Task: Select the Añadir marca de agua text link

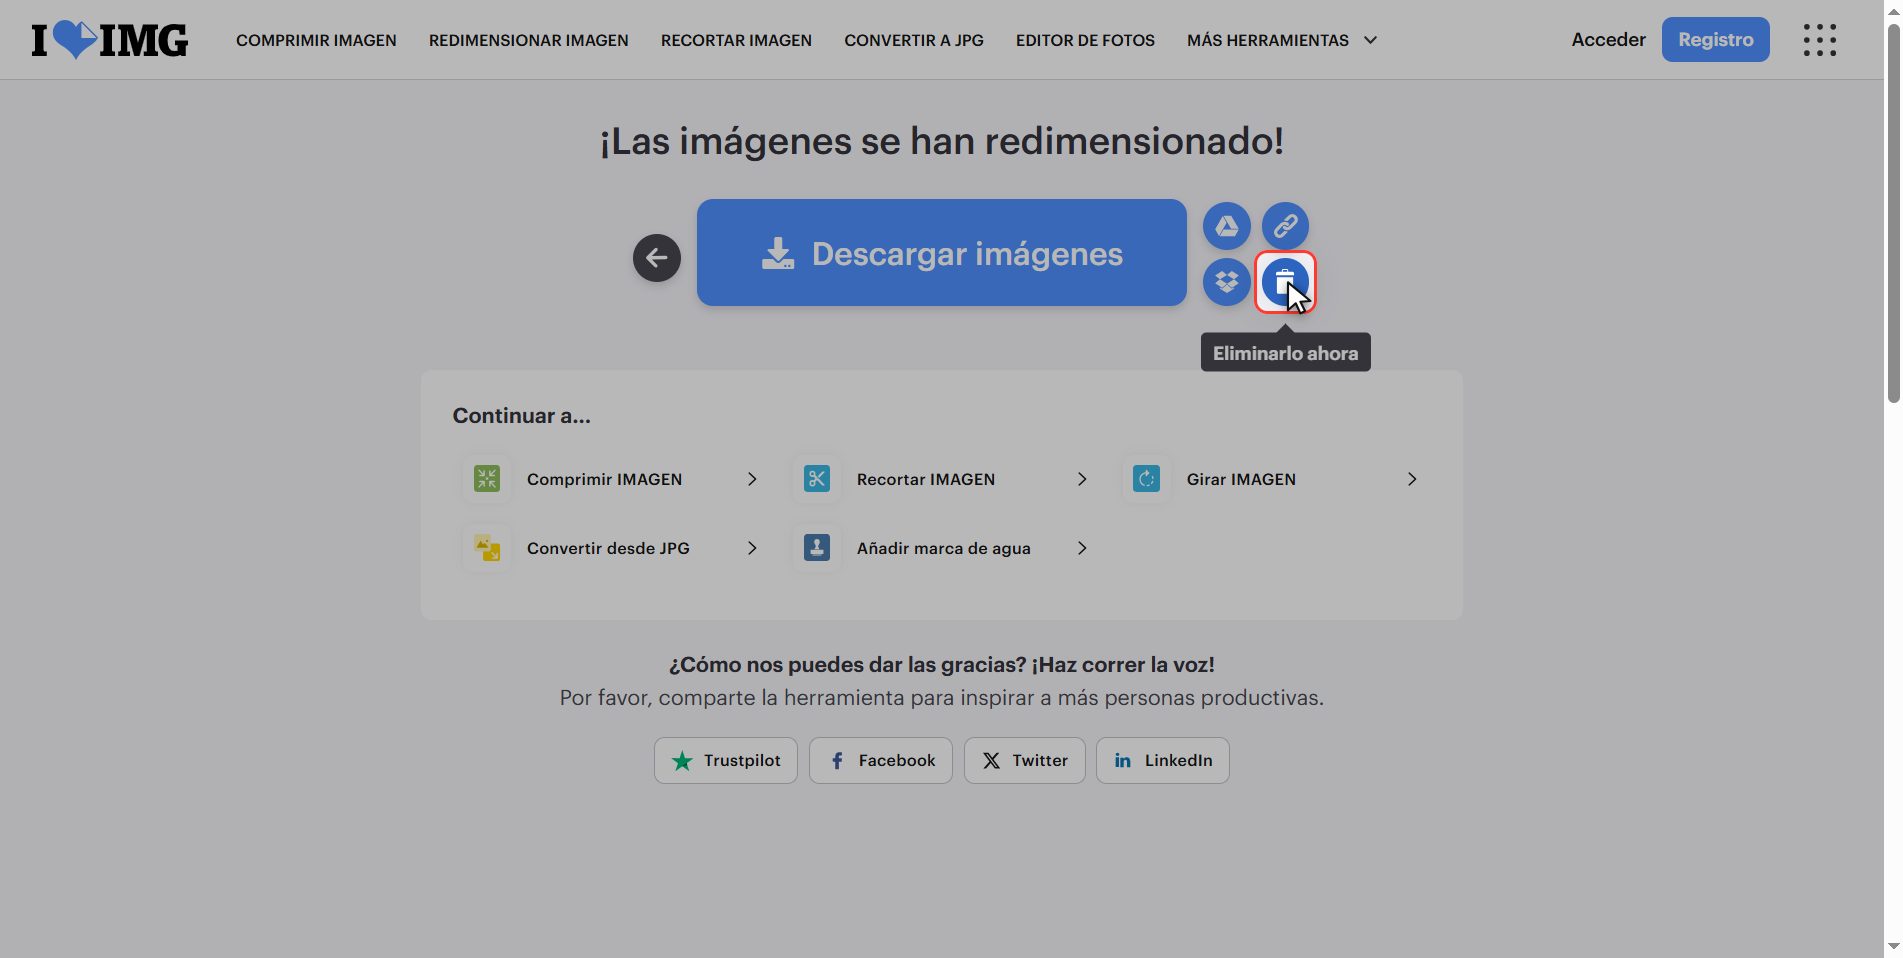Action: (943, 548)
